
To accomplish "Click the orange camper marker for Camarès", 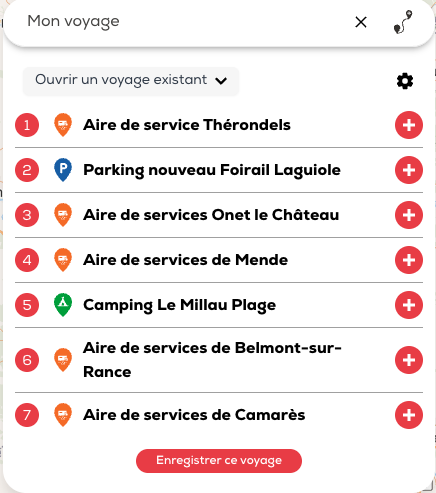I will 63,415.
